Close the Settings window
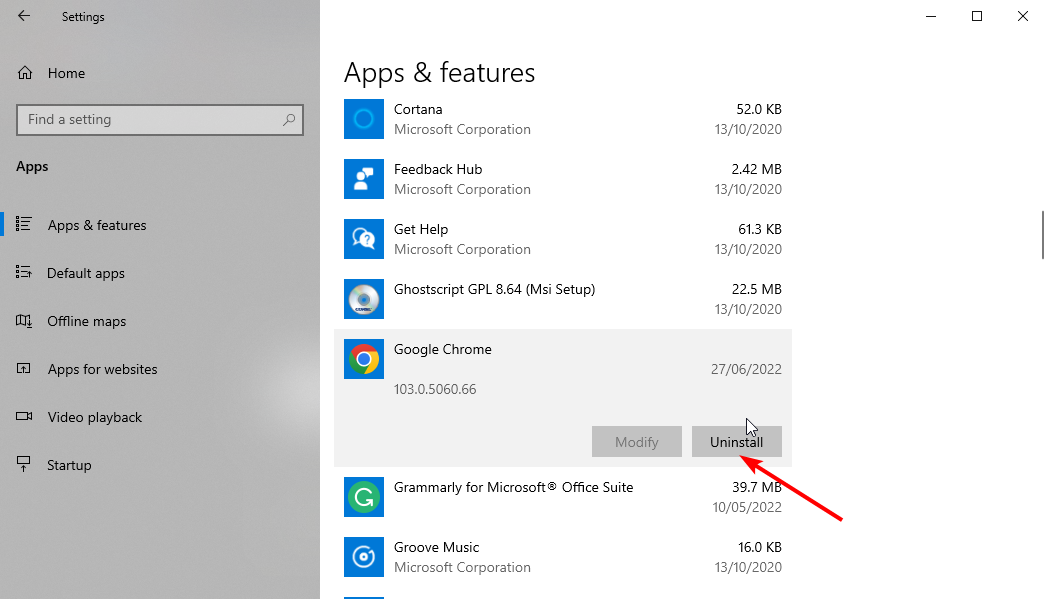Viewport: 1046px width, 599px height. pyautogui.click(x=1023, y=16)
